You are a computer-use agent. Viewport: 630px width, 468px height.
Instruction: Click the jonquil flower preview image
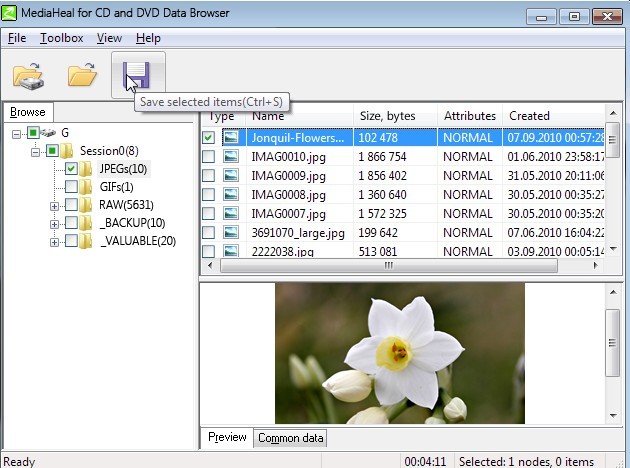(400, 353)
